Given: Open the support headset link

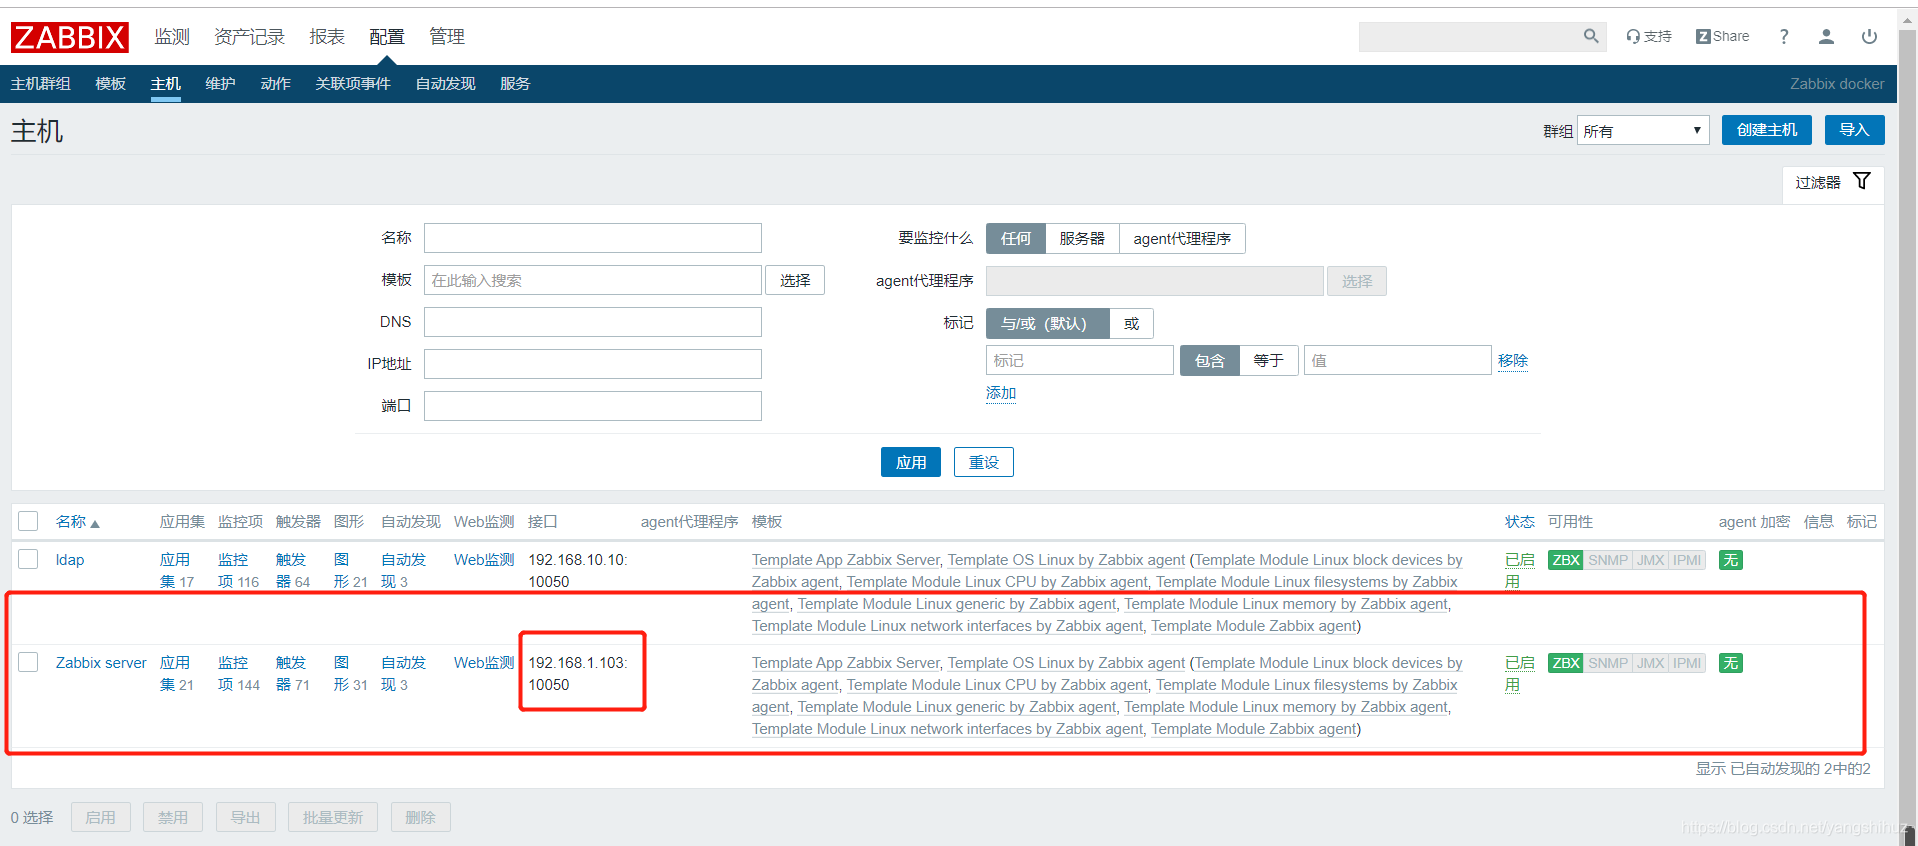Looking at the screenshot, I should click(x=1649, y=36).
